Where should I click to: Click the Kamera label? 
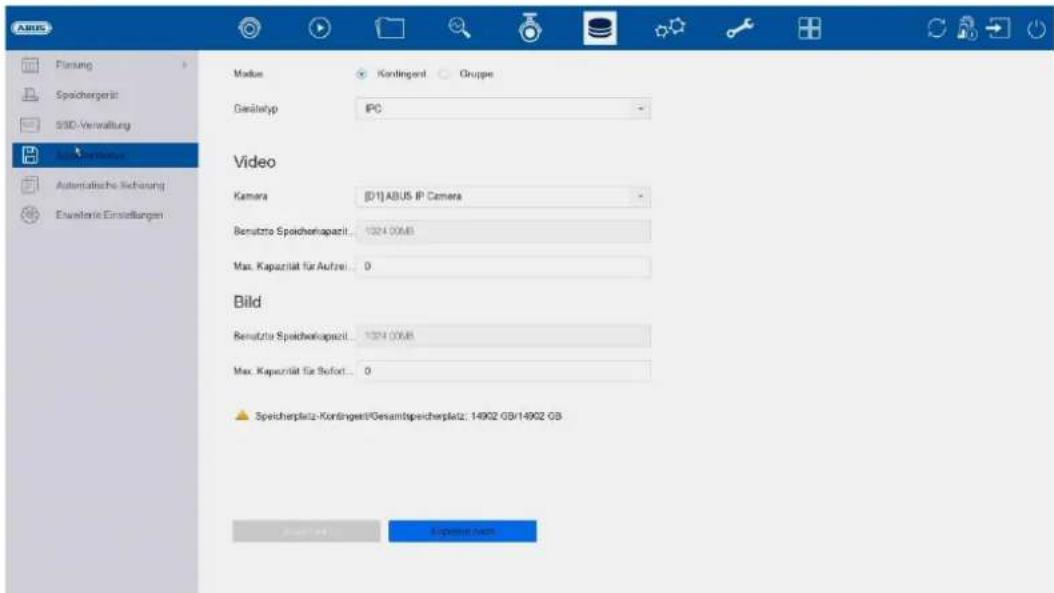[x=251, y=196]
